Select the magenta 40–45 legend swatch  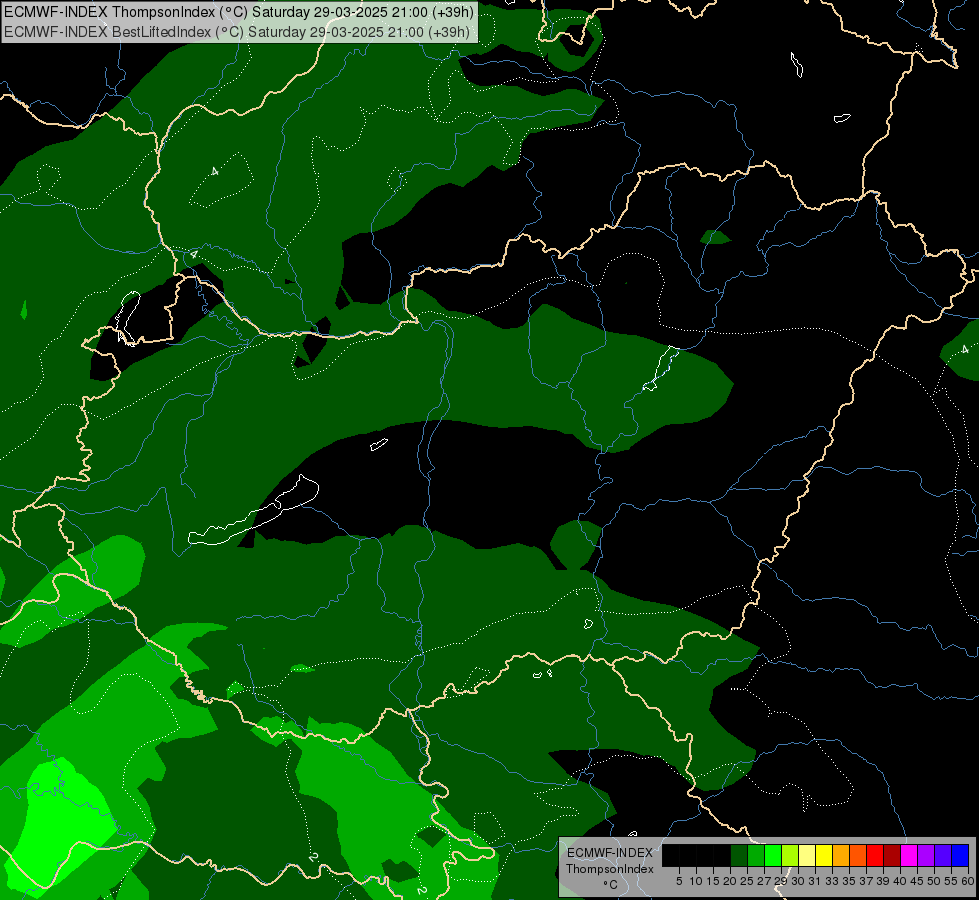(x=909, y=855)
